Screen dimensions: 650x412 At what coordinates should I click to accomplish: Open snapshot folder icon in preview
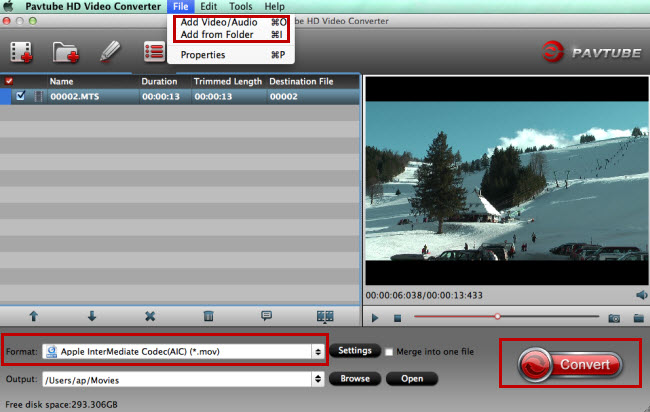[x=639, y=318]
